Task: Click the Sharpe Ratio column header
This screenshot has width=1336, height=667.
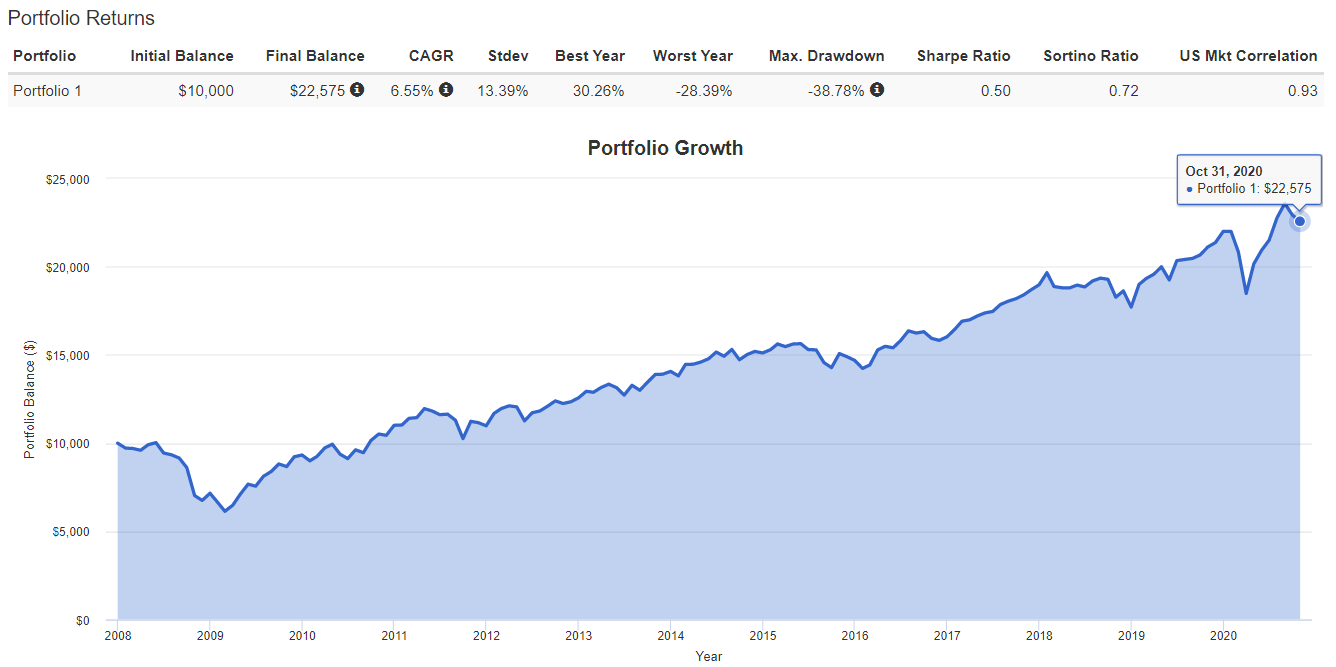Action: tap(963, 56)
